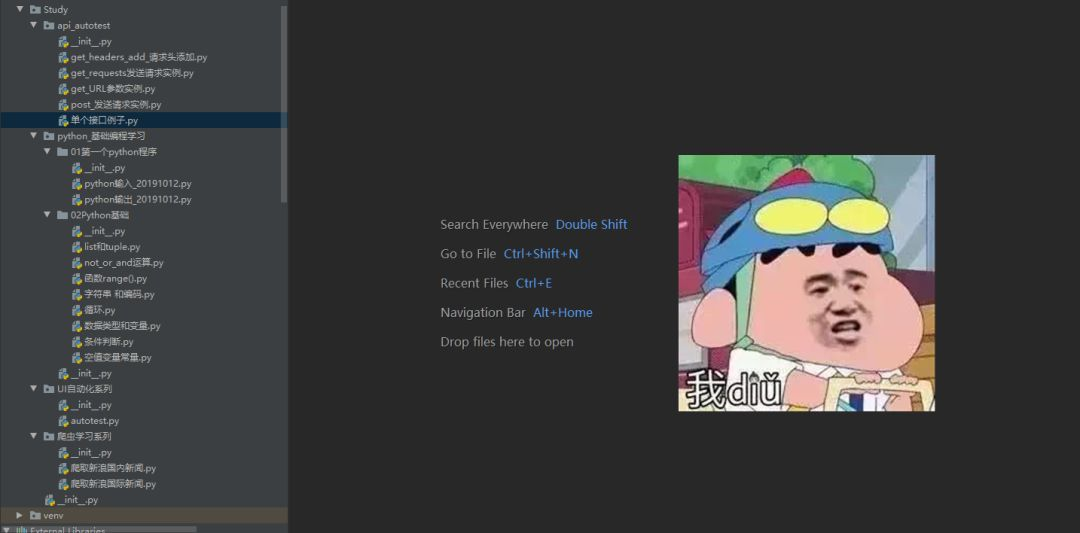Select __init__.py inside 01第一个python程序 folder
1080x533 pixels.
tap(105, 168)
